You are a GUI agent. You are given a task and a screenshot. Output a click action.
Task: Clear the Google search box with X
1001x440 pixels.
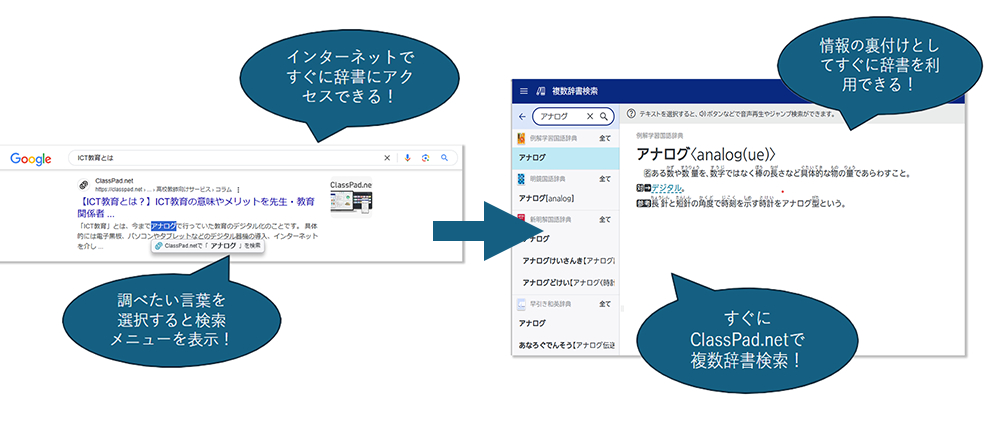[x=387, y=158]
